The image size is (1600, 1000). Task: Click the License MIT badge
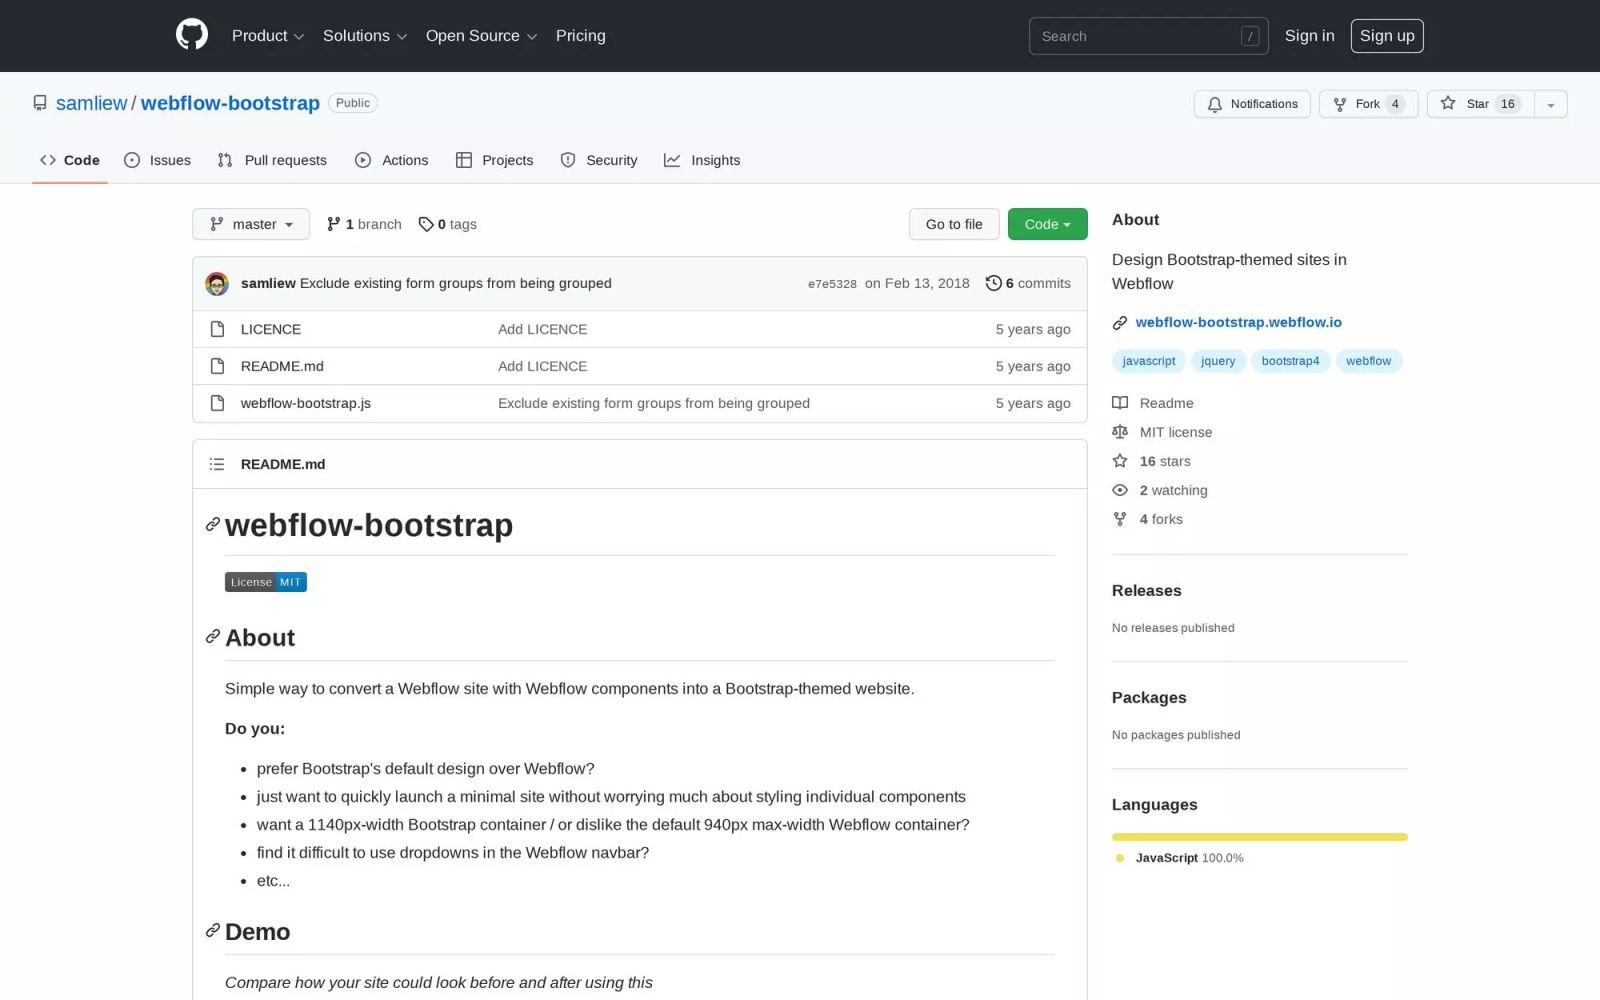tap(266, 582)
